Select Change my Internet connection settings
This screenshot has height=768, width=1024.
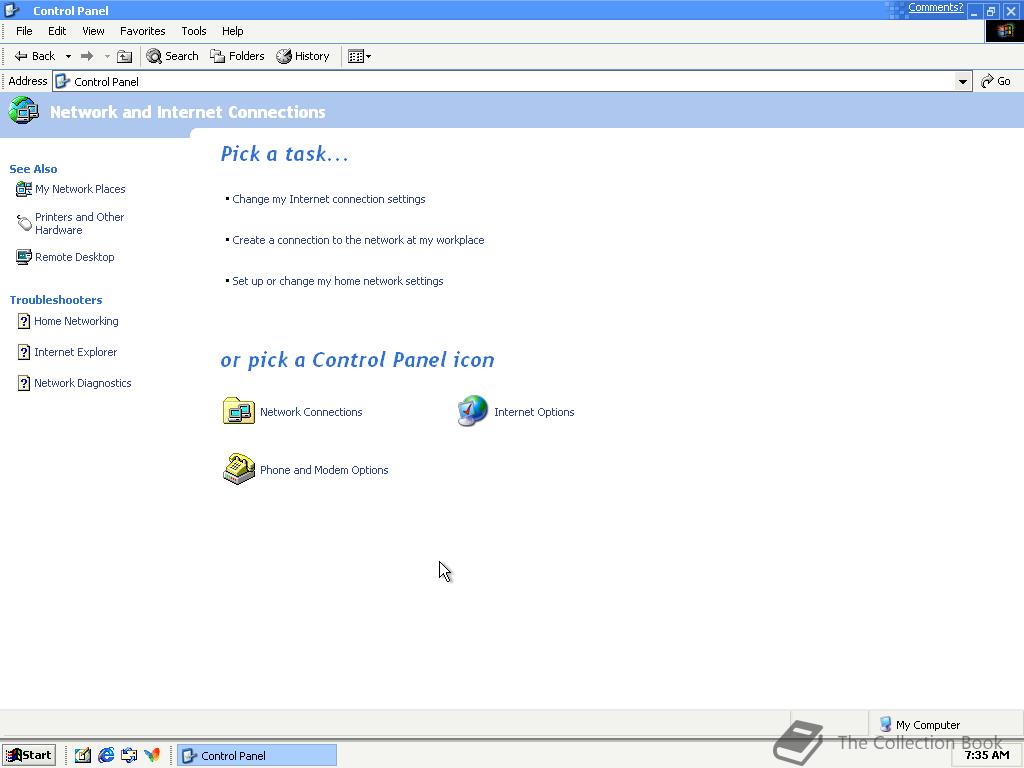pyautogui.click(x=328, y=199)
